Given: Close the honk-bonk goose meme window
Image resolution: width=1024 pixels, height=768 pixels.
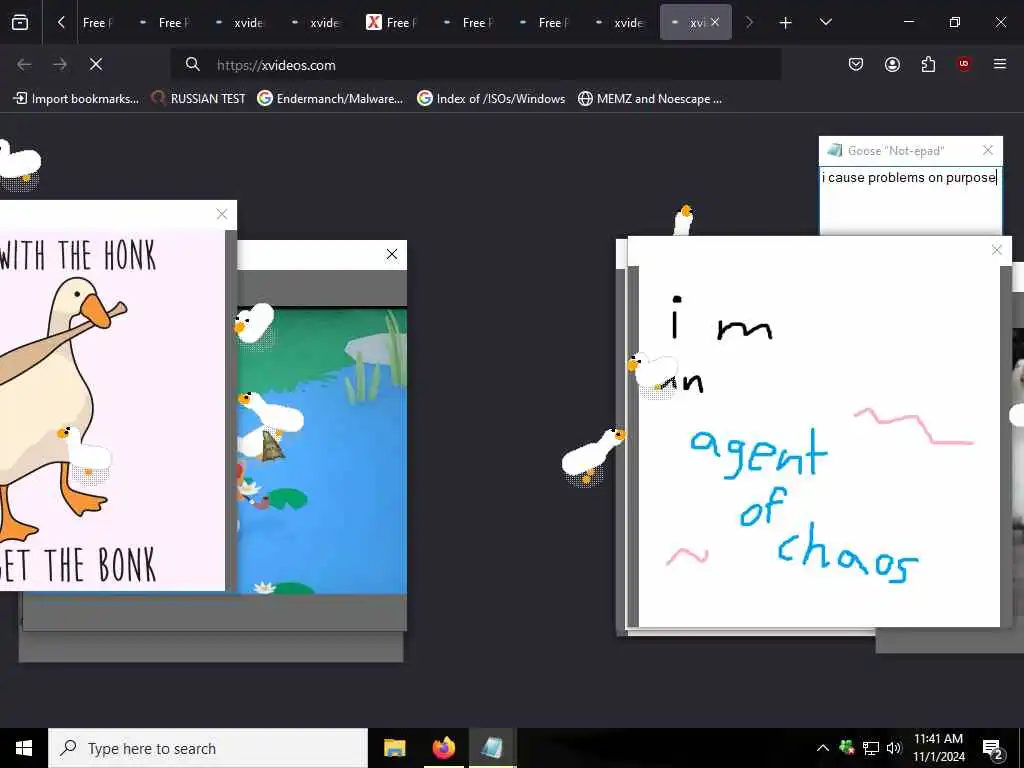Looking at the screenshot, I should click(222, 214).
